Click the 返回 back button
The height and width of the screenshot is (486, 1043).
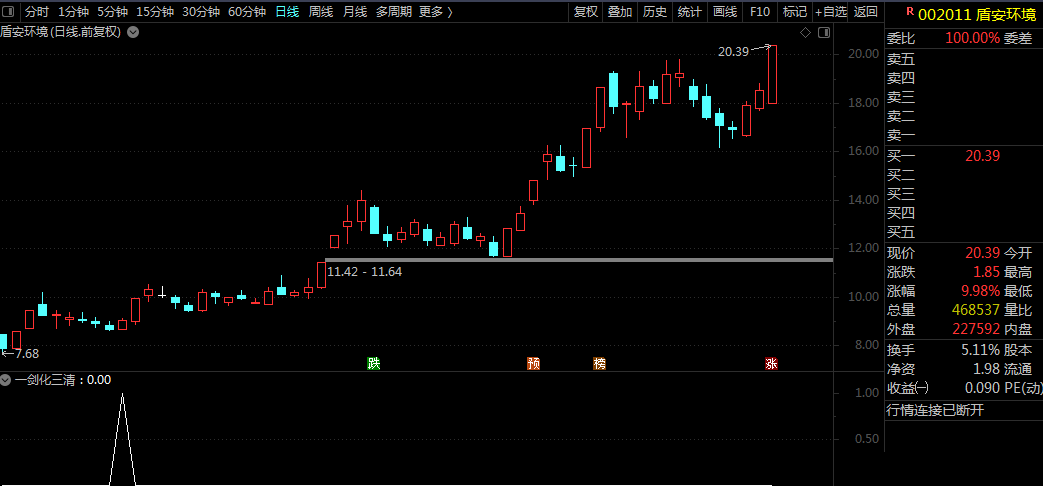(866, 11)
